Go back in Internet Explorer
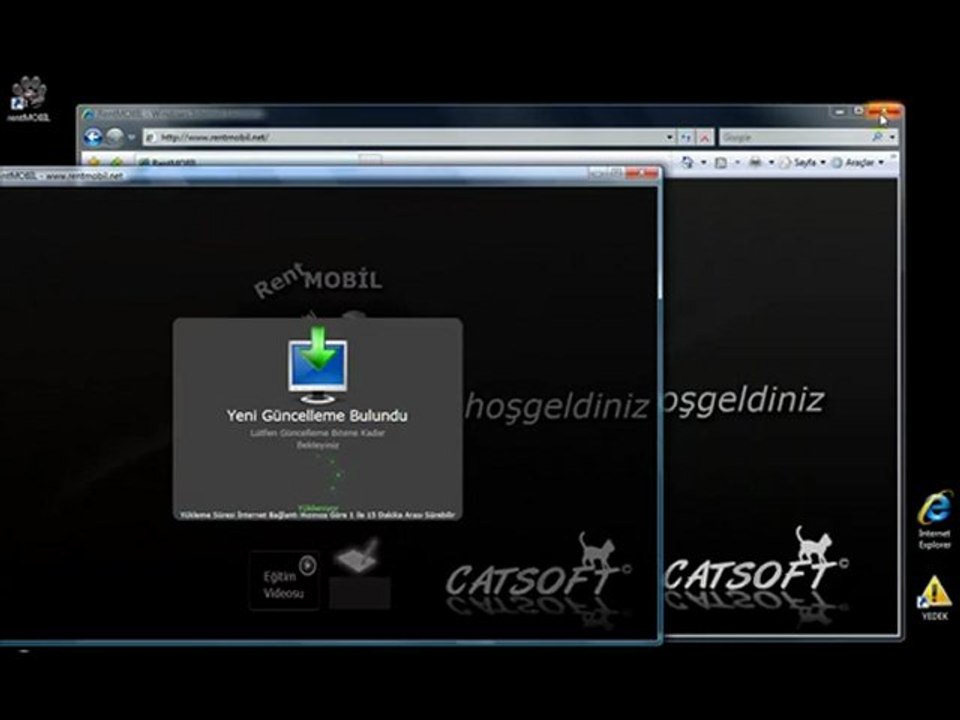This screenshot has width=960, height=720. coord(94,137)
